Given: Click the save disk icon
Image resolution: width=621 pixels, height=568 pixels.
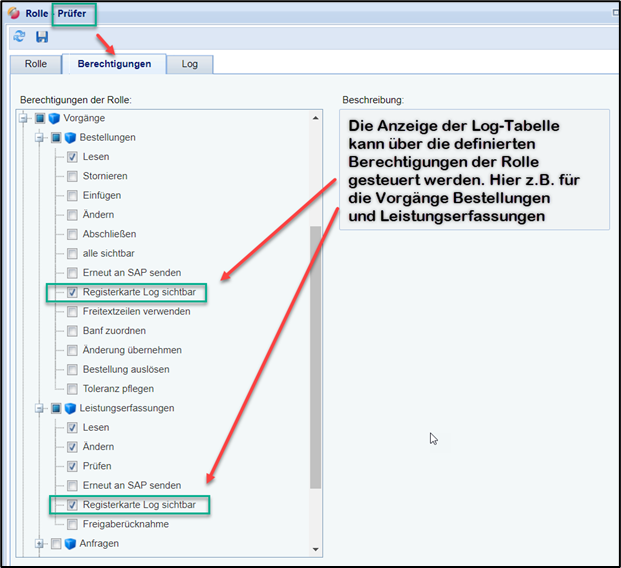Looking at the screenshot, I should tap(42, 37).
